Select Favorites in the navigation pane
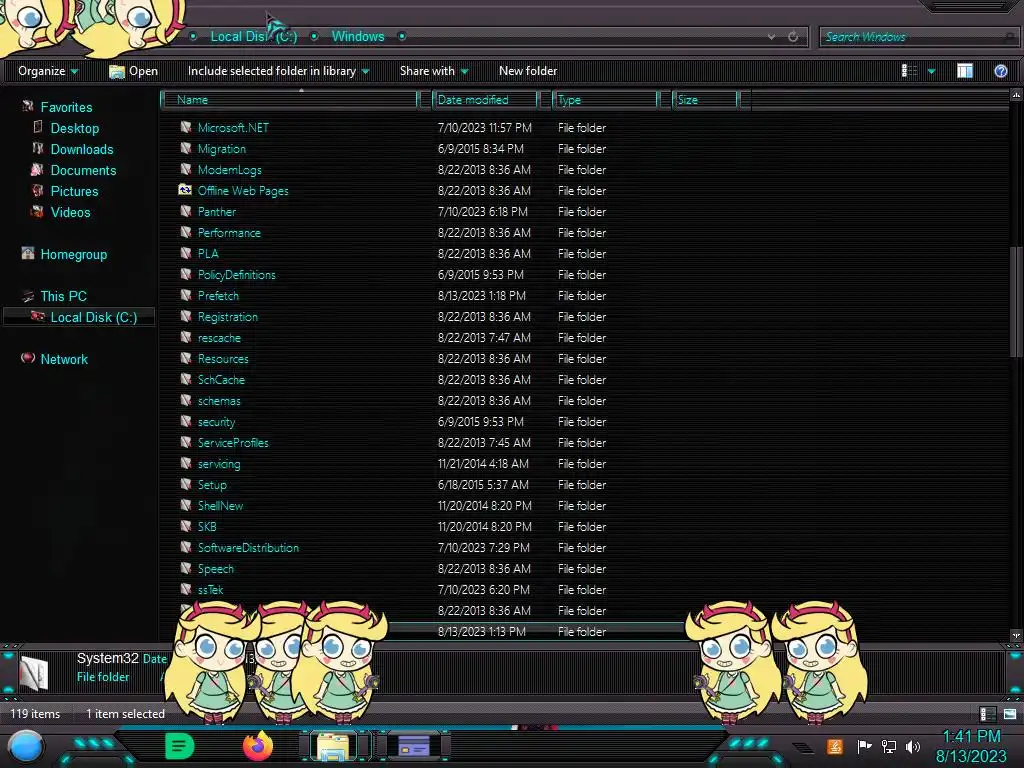1024x768 pixels. coord(66,107)
